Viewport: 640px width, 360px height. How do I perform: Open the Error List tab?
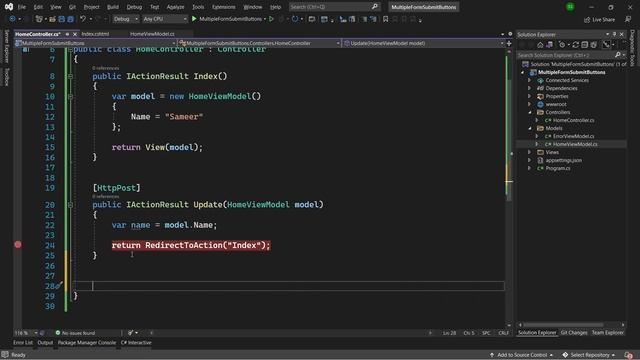[x=23, y=343]
